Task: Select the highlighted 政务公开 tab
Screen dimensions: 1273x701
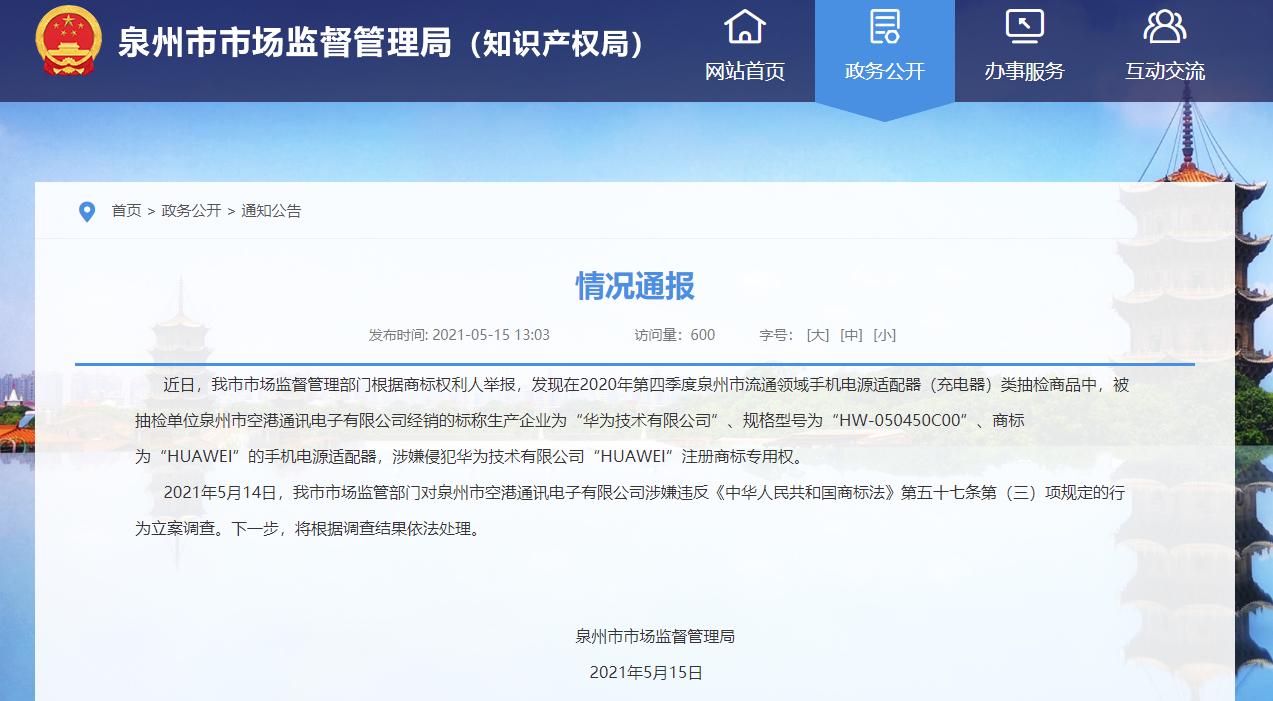Action: click(x=884, y=70)
